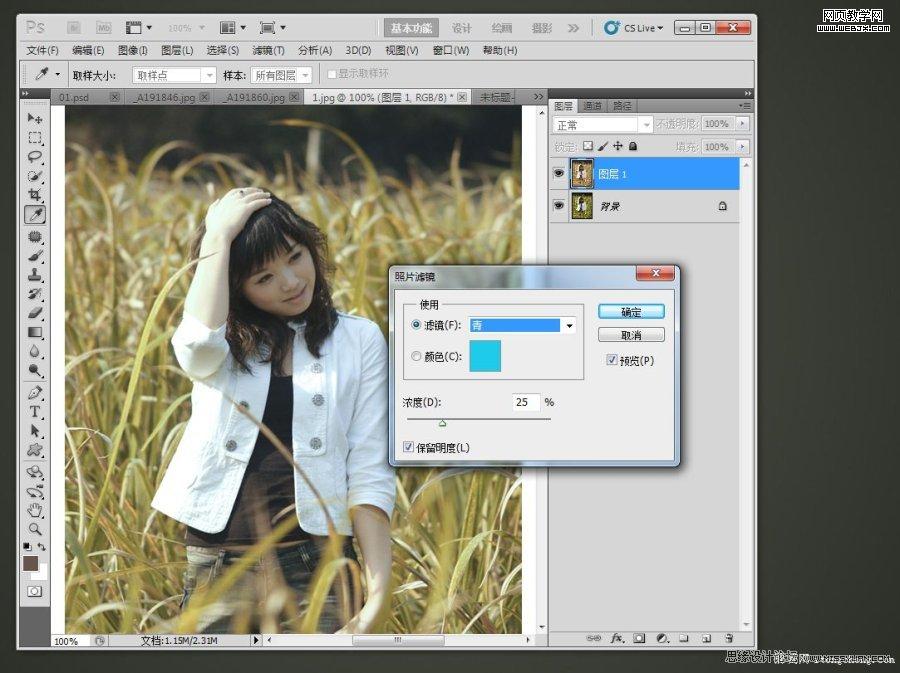Image resolution: width=900 pixels, height=673 pixels.
Task: Select the 滤镜(F) radio button
Action: (x=416, y=325)
